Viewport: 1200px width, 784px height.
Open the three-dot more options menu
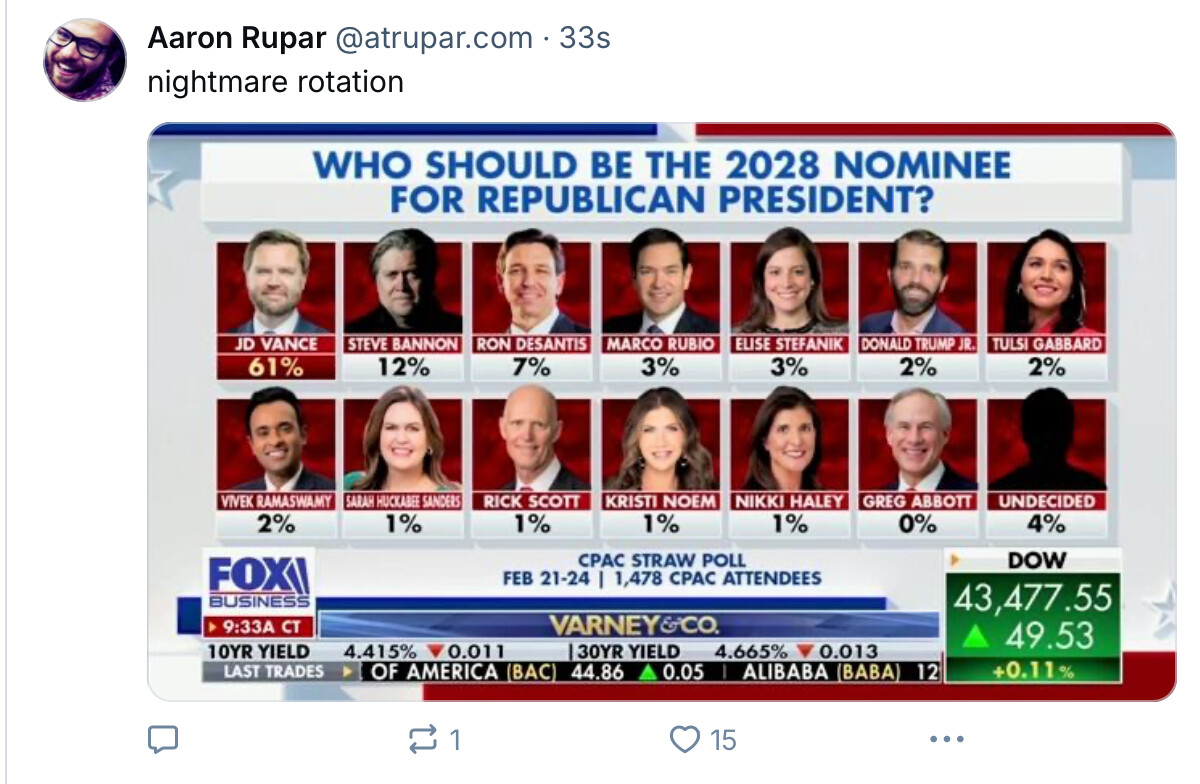[945, 740]
